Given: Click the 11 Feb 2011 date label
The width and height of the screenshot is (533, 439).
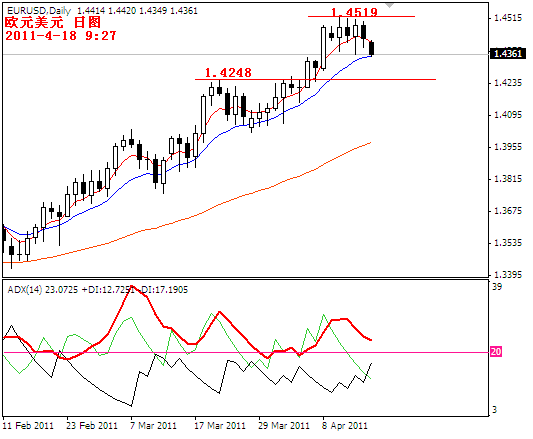Looking at the screenshot, I should point(28,426).
